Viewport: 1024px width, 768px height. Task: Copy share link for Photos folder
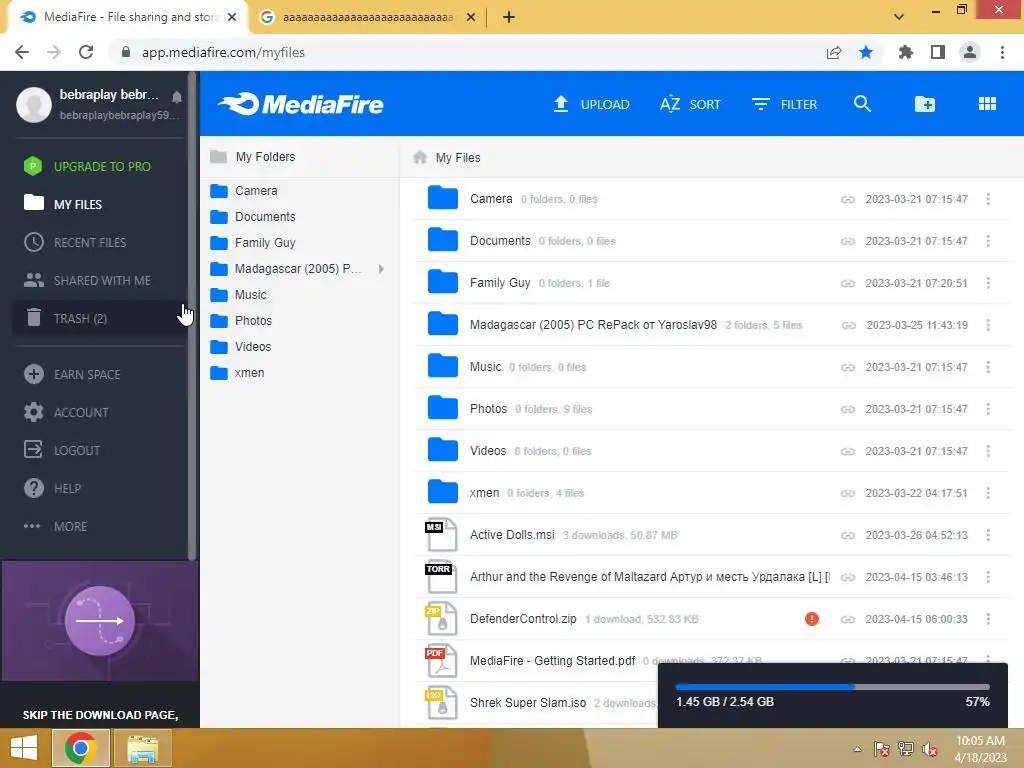pyautogui.click(x=848, y=409)
